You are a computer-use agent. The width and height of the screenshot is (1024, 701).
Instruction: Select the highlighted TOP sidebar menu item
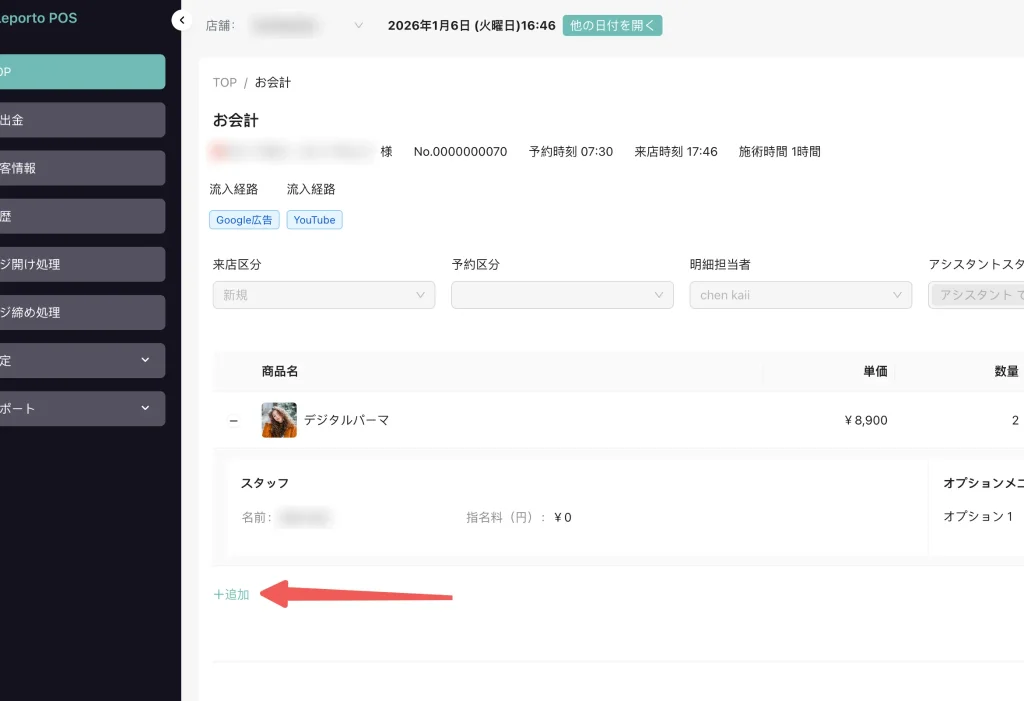click(x=80, y=72)
